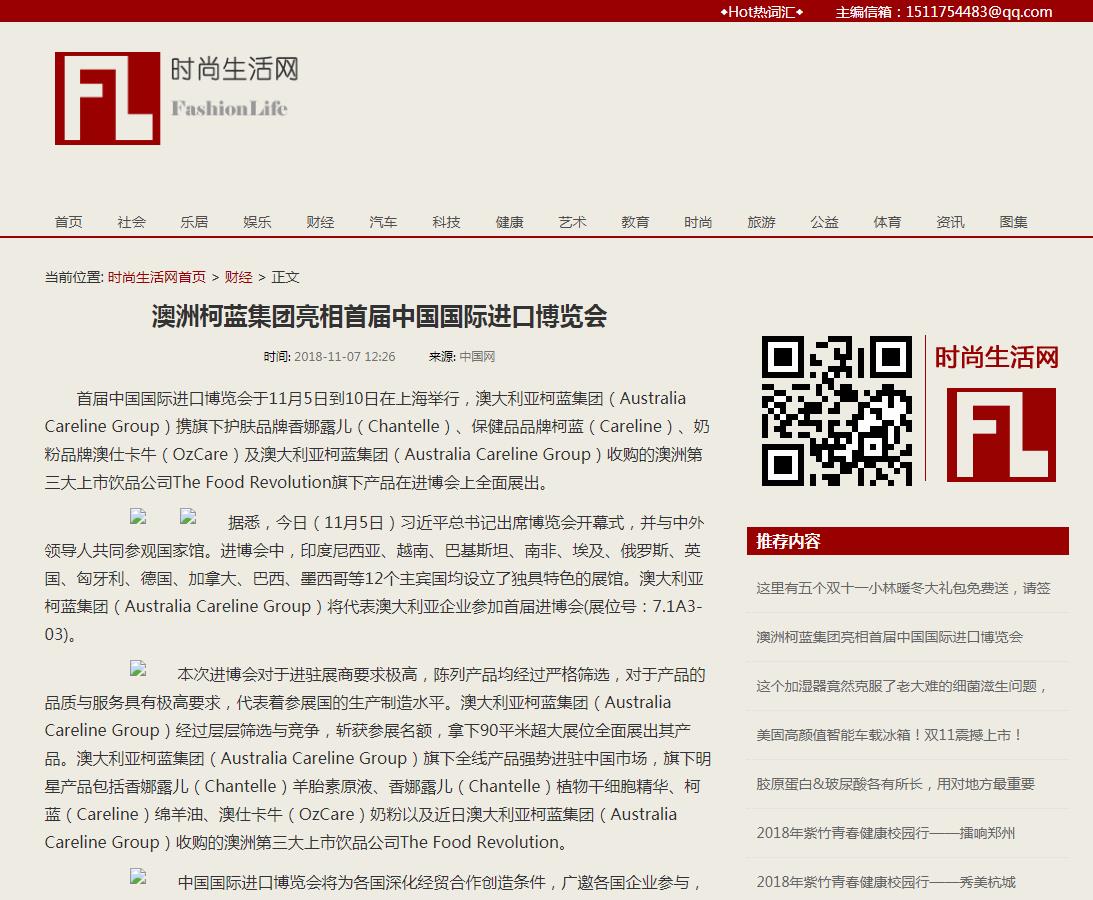
Task: Open the 健康 navigation item
Action: [x=510, y=222]
